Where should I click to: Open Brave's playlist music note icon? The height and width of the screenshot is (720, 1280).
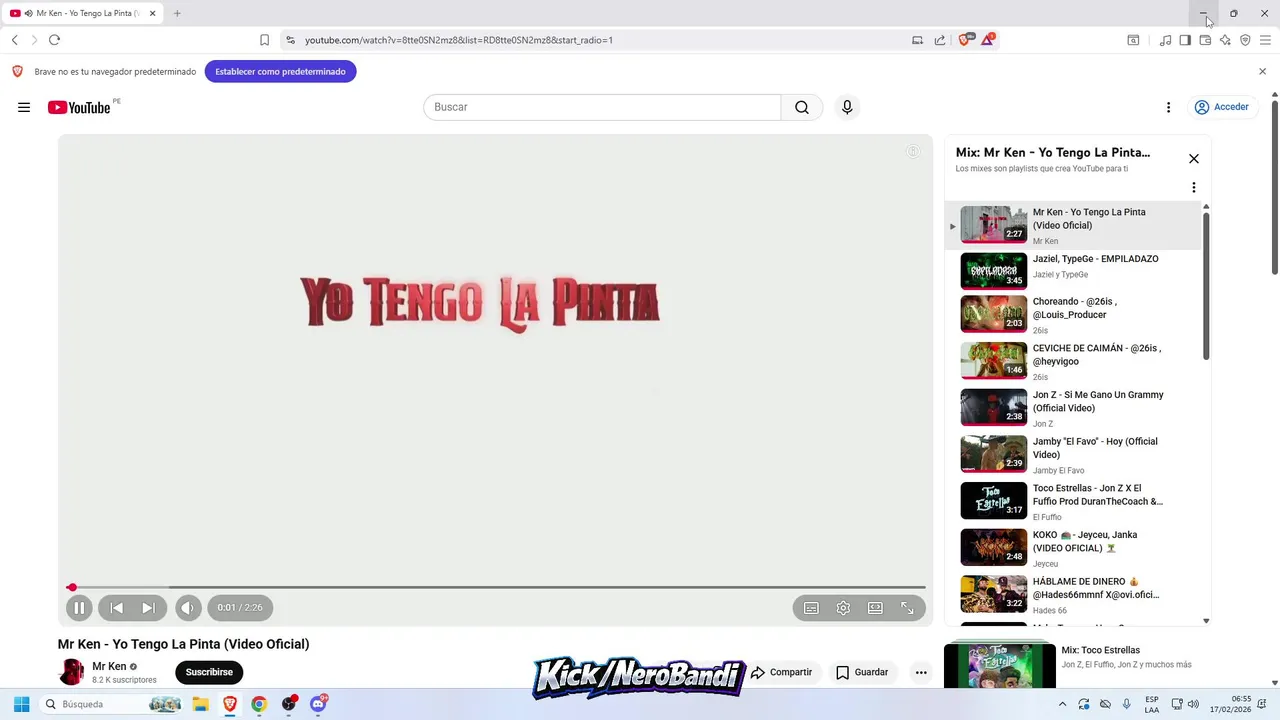click(x=1165, y=40)
